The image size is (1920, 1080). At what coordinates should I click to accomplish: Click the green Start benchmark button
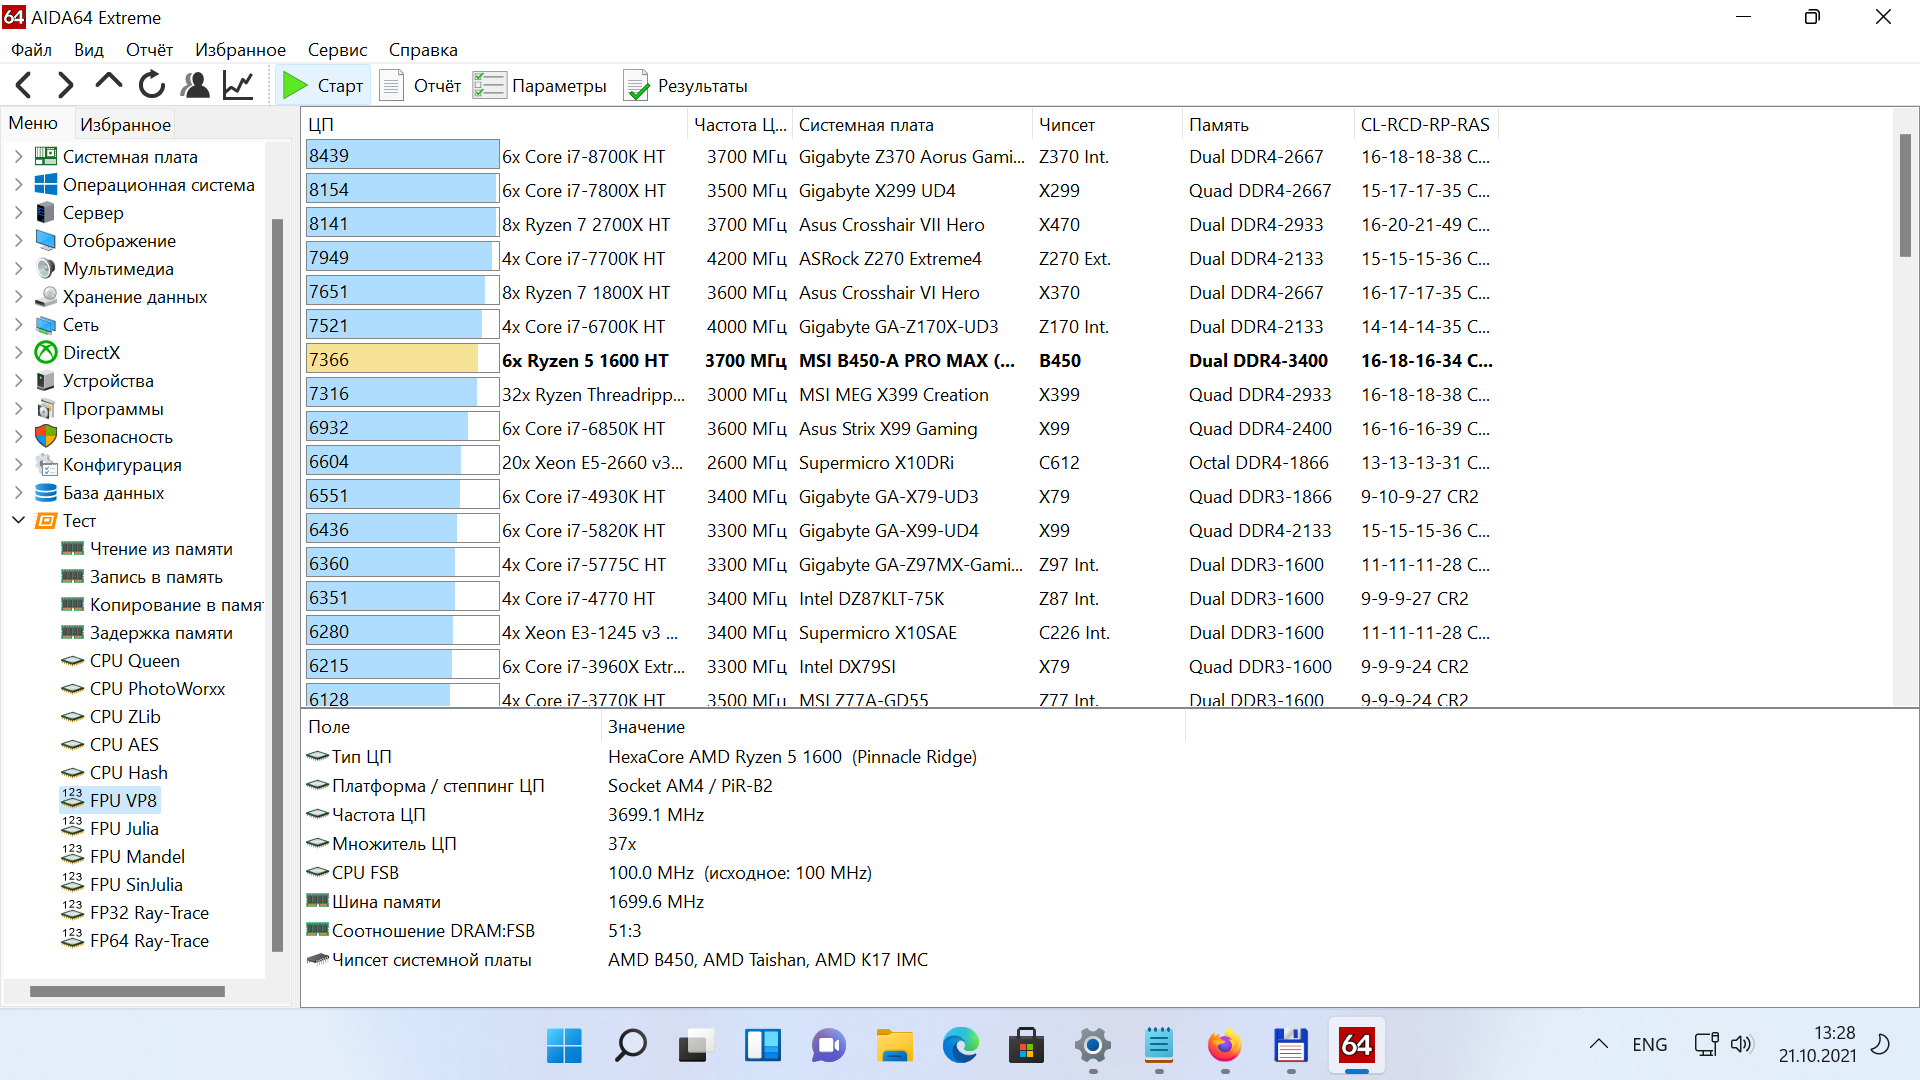tap(322, 86)
